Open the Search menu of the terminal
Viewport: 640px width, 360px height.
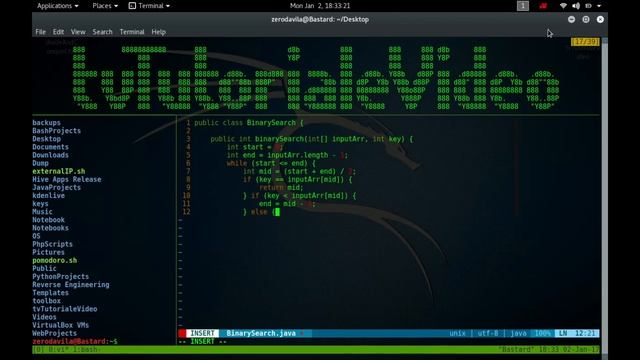point(102,32)
